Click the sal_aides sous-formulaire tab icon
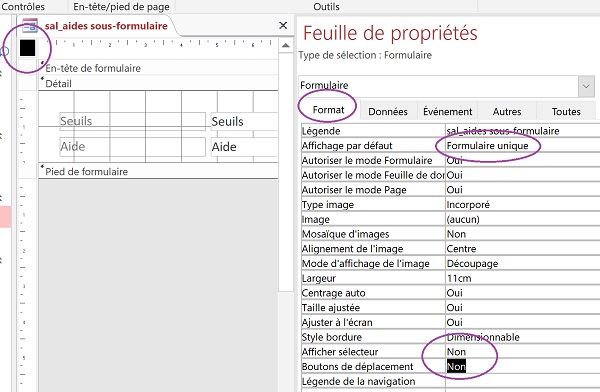The width and height of the screenshot is (600, 392). point(30,25)
